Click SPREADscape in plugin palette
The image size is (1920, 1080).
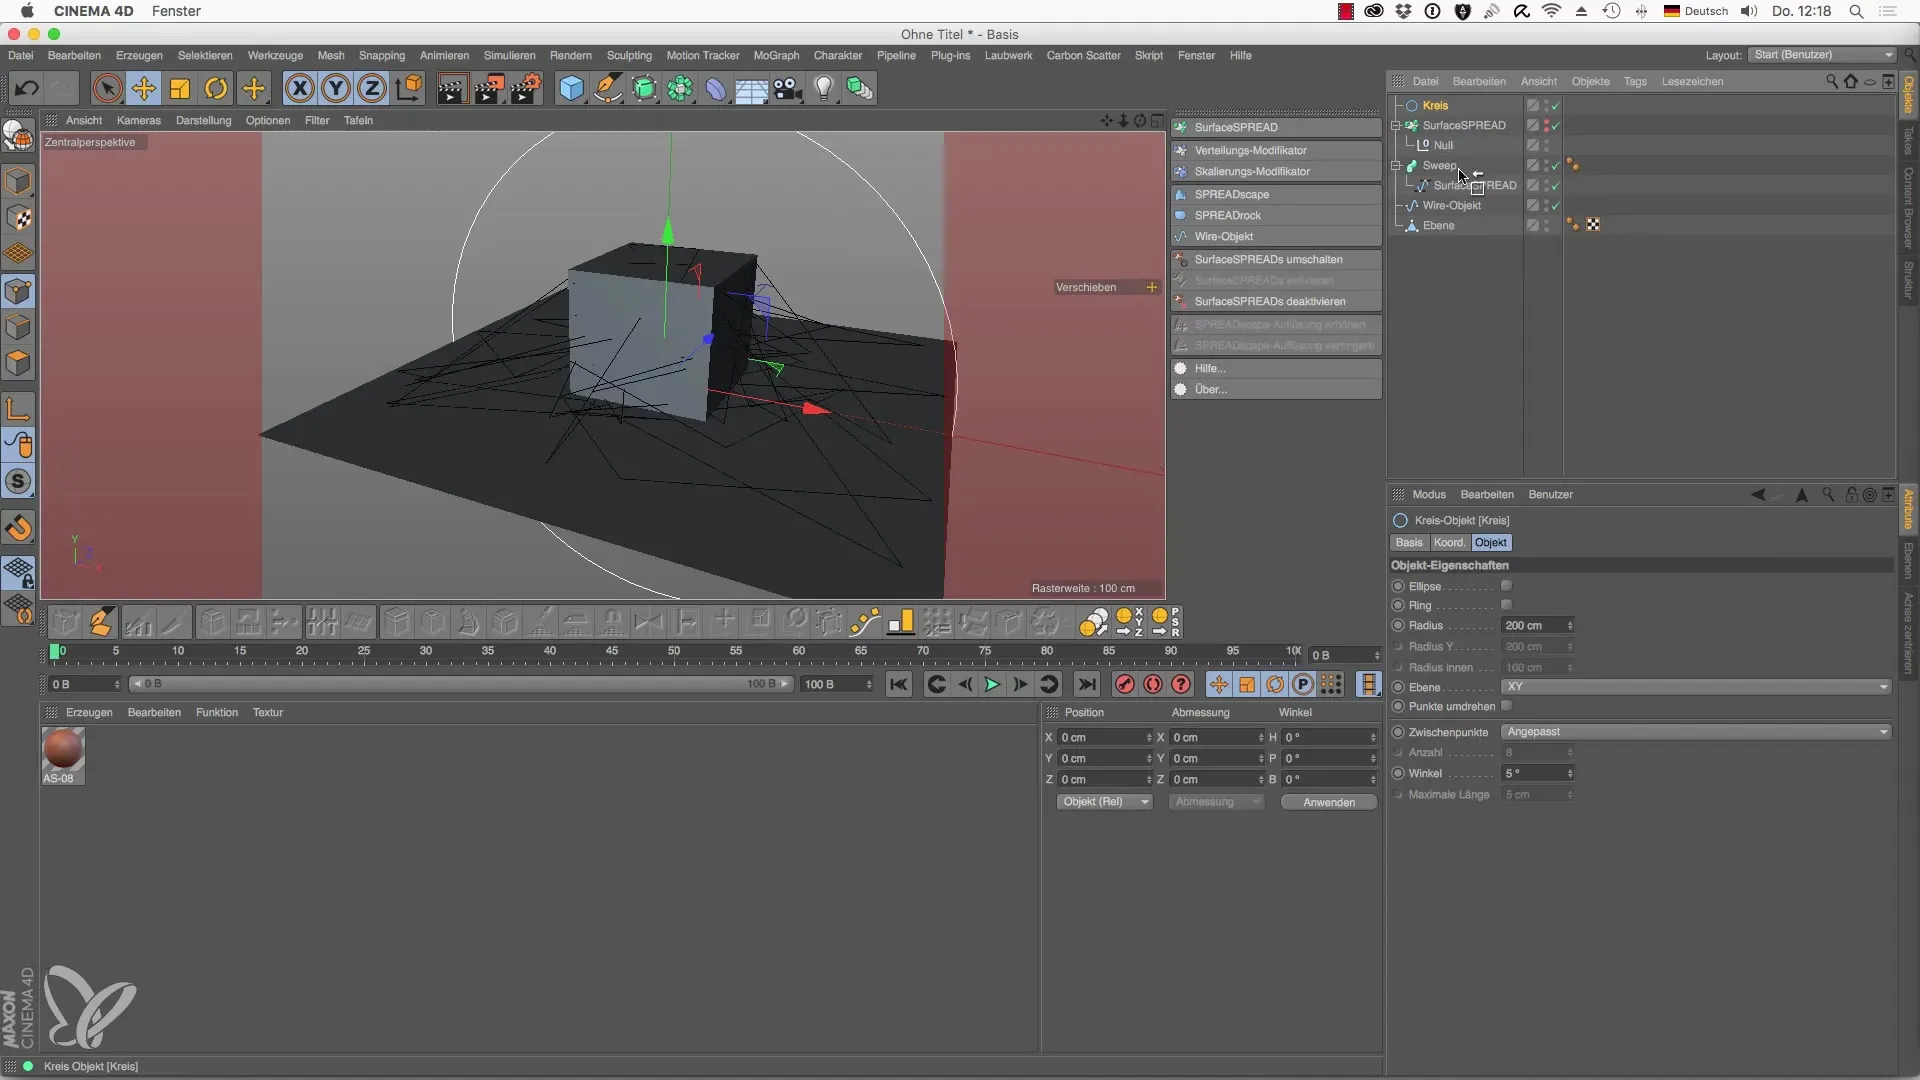tap(1276, 194)
